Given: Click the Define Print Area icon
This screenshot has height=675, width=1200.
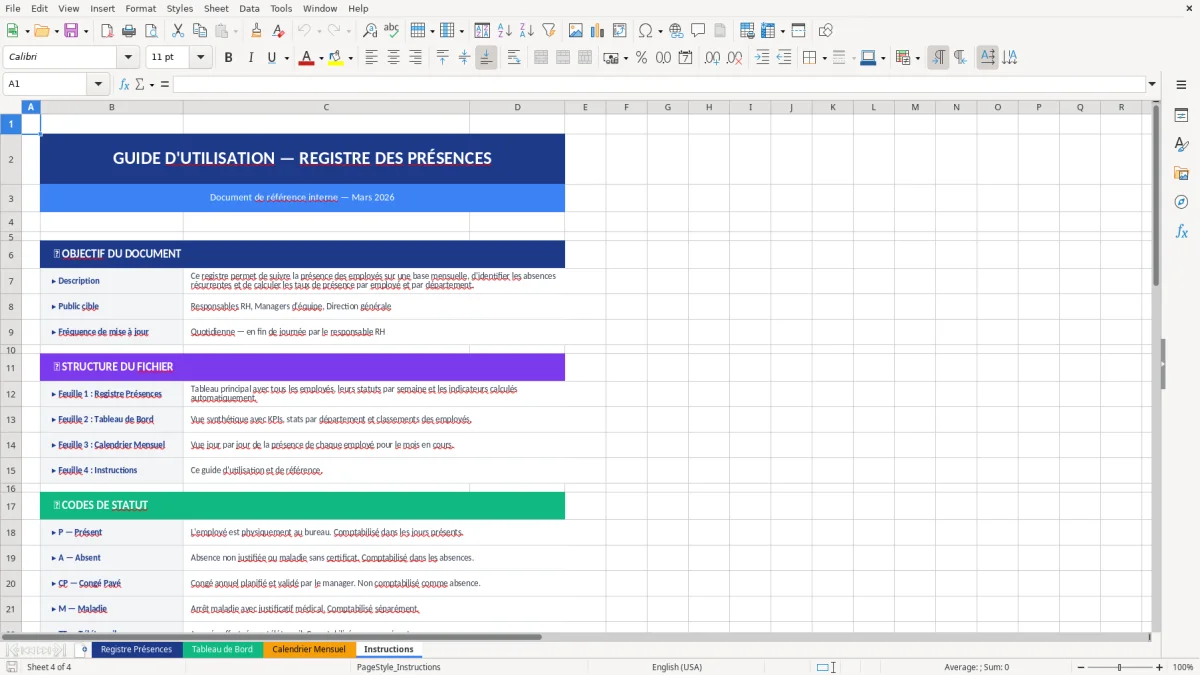Looking at the screenshot, I should point(745,31).
